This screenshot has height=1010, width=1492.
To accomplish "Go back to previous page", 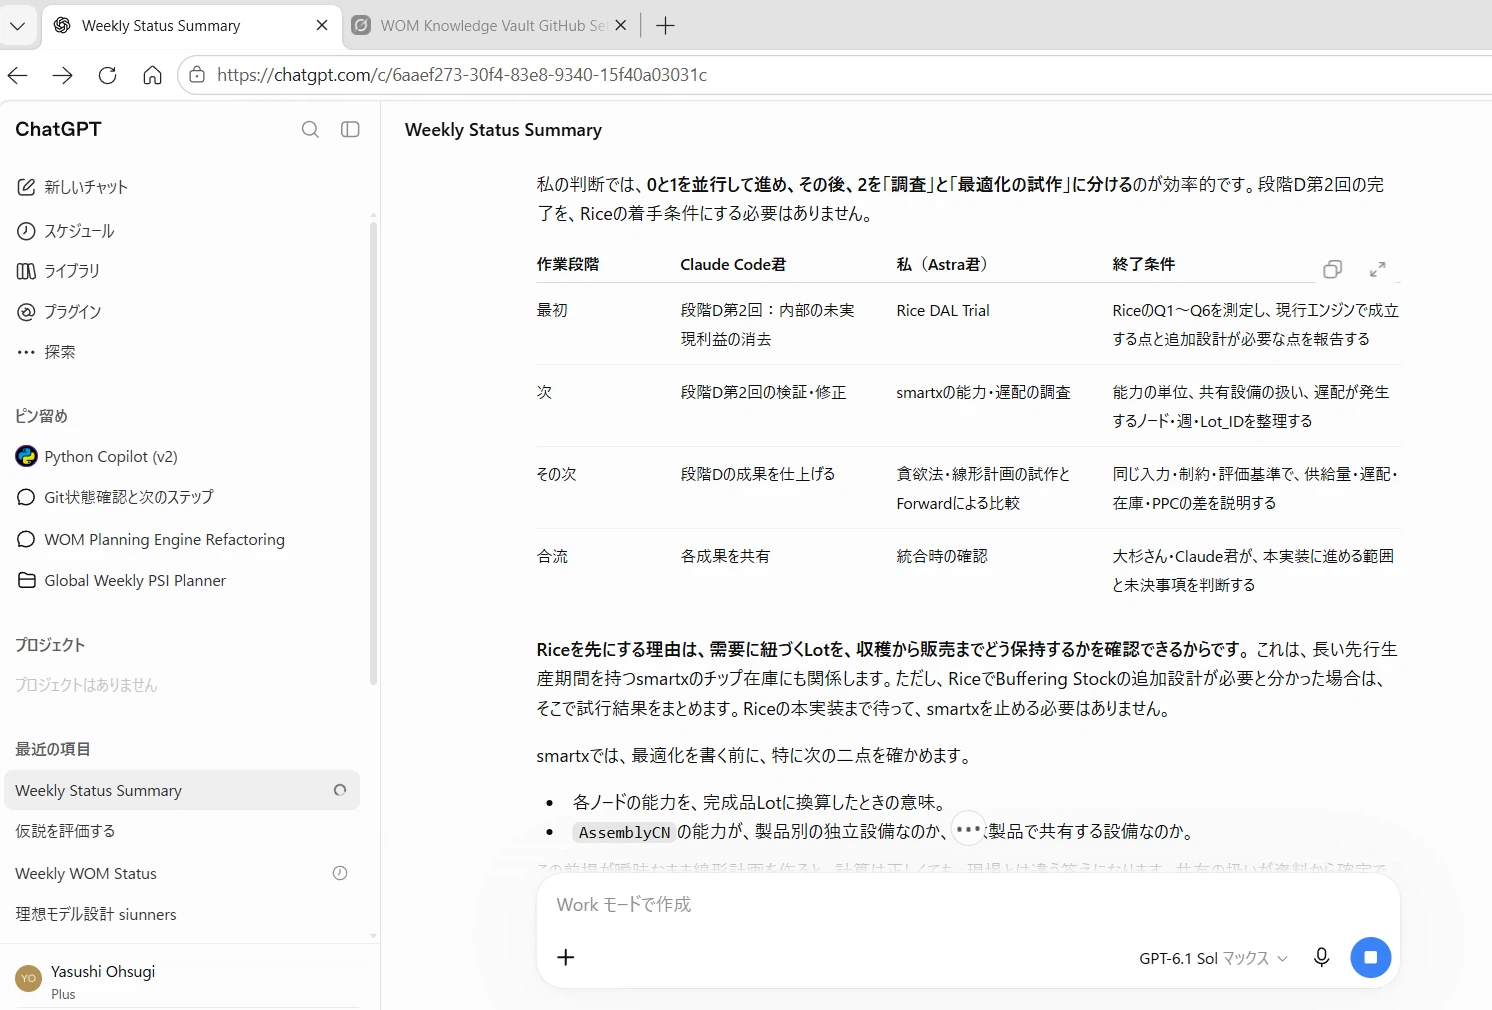I will coord(18,75).
